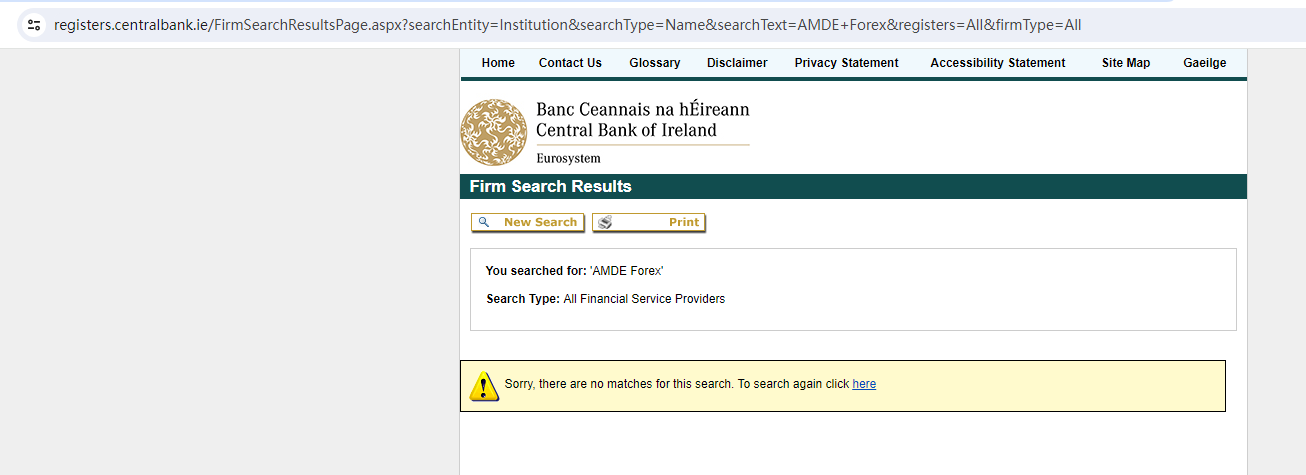Navigate to the Site Map
Viewport: 1306px width, 475px height.
click(1125, 63)
